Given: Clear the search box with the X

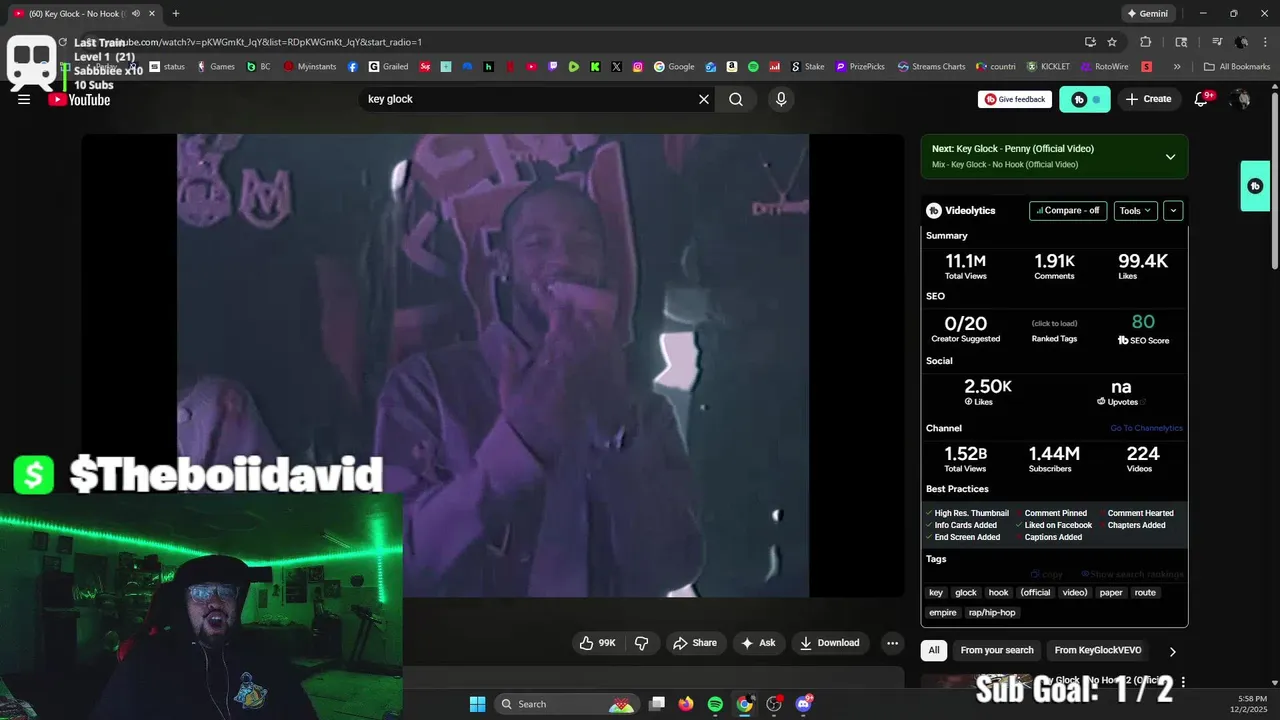Looking at the screenshot, I should (704, 99).
